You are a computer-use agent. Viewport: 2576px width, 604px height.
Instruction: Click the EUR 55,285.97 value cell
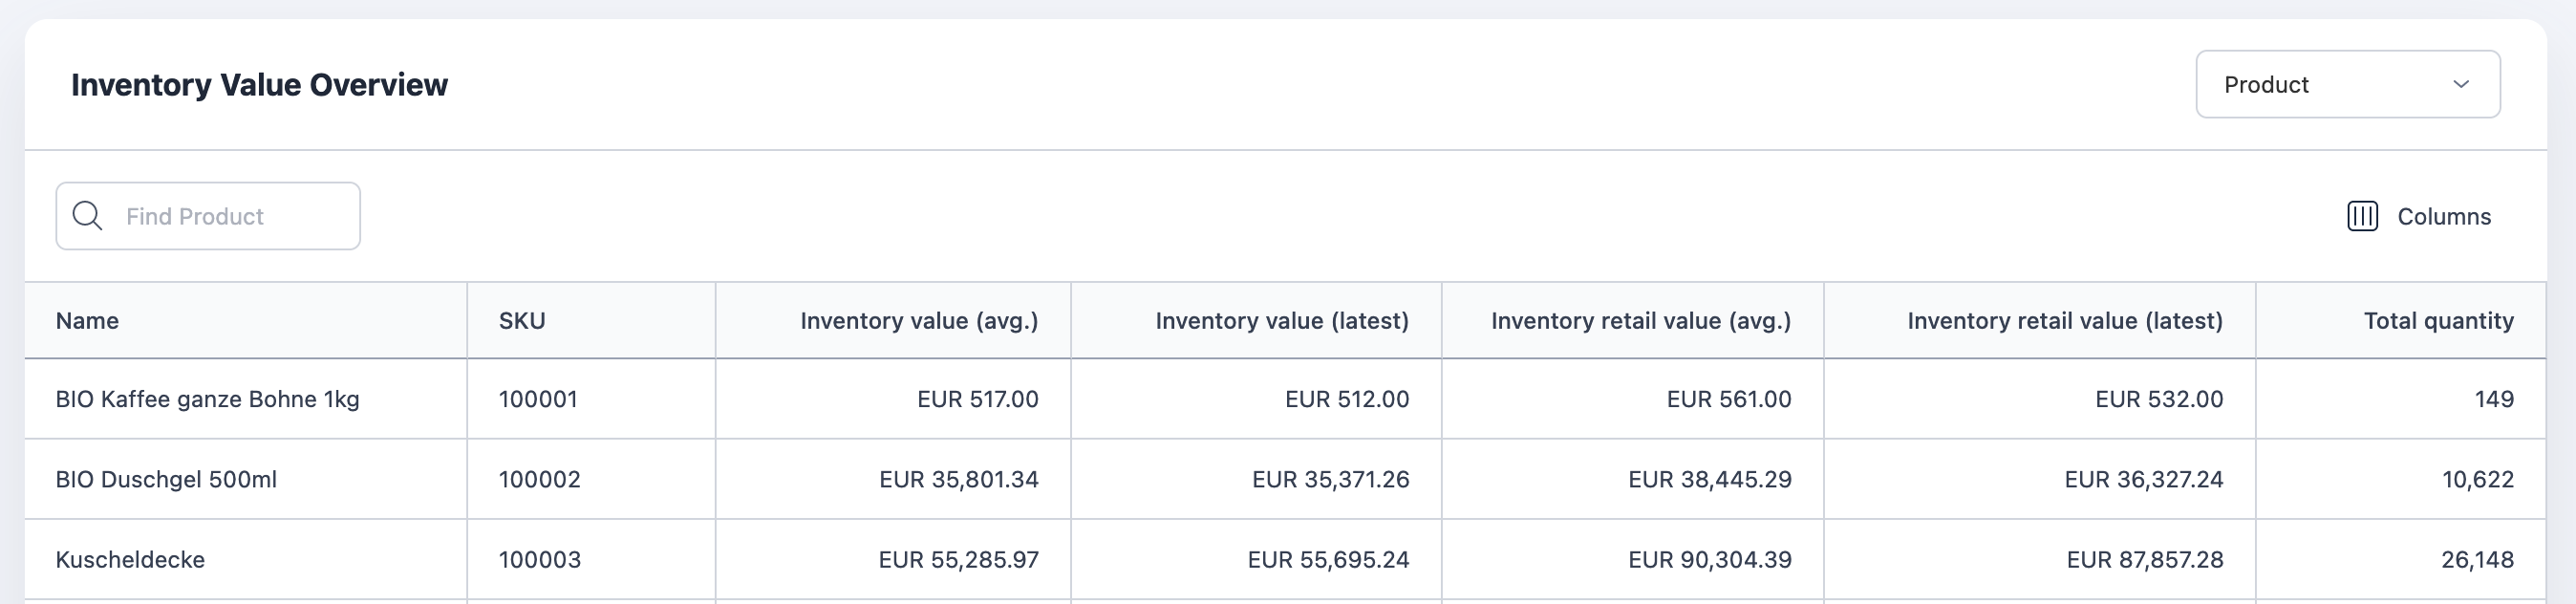(x=958, y=559)
